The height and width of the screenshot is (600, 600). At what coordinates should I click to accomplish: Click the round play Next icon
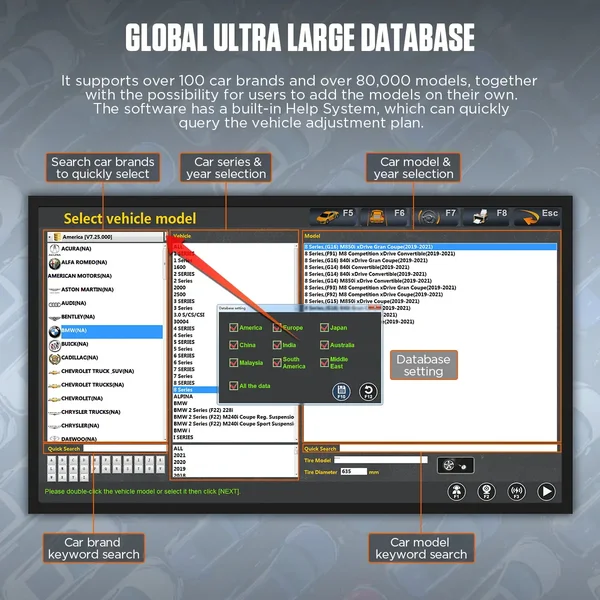546,491
